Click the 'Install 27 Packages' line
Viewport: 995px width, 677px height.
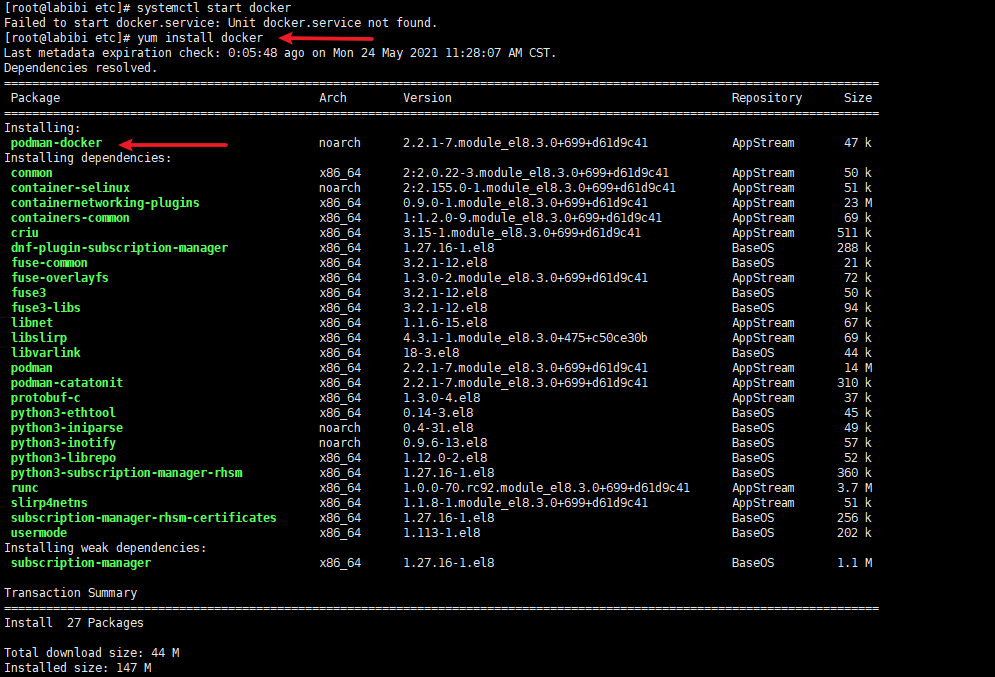click(74, 623)
